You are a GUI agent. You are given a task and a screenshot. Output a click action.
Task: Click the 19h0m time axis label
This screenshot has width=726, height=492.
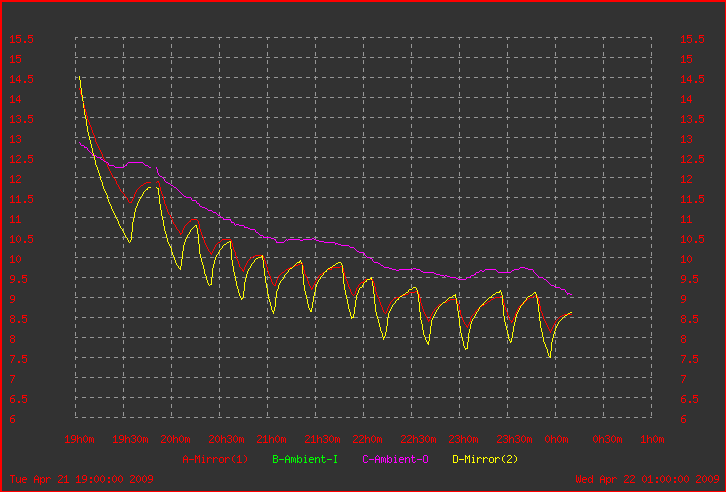click(x=79, y=439)
